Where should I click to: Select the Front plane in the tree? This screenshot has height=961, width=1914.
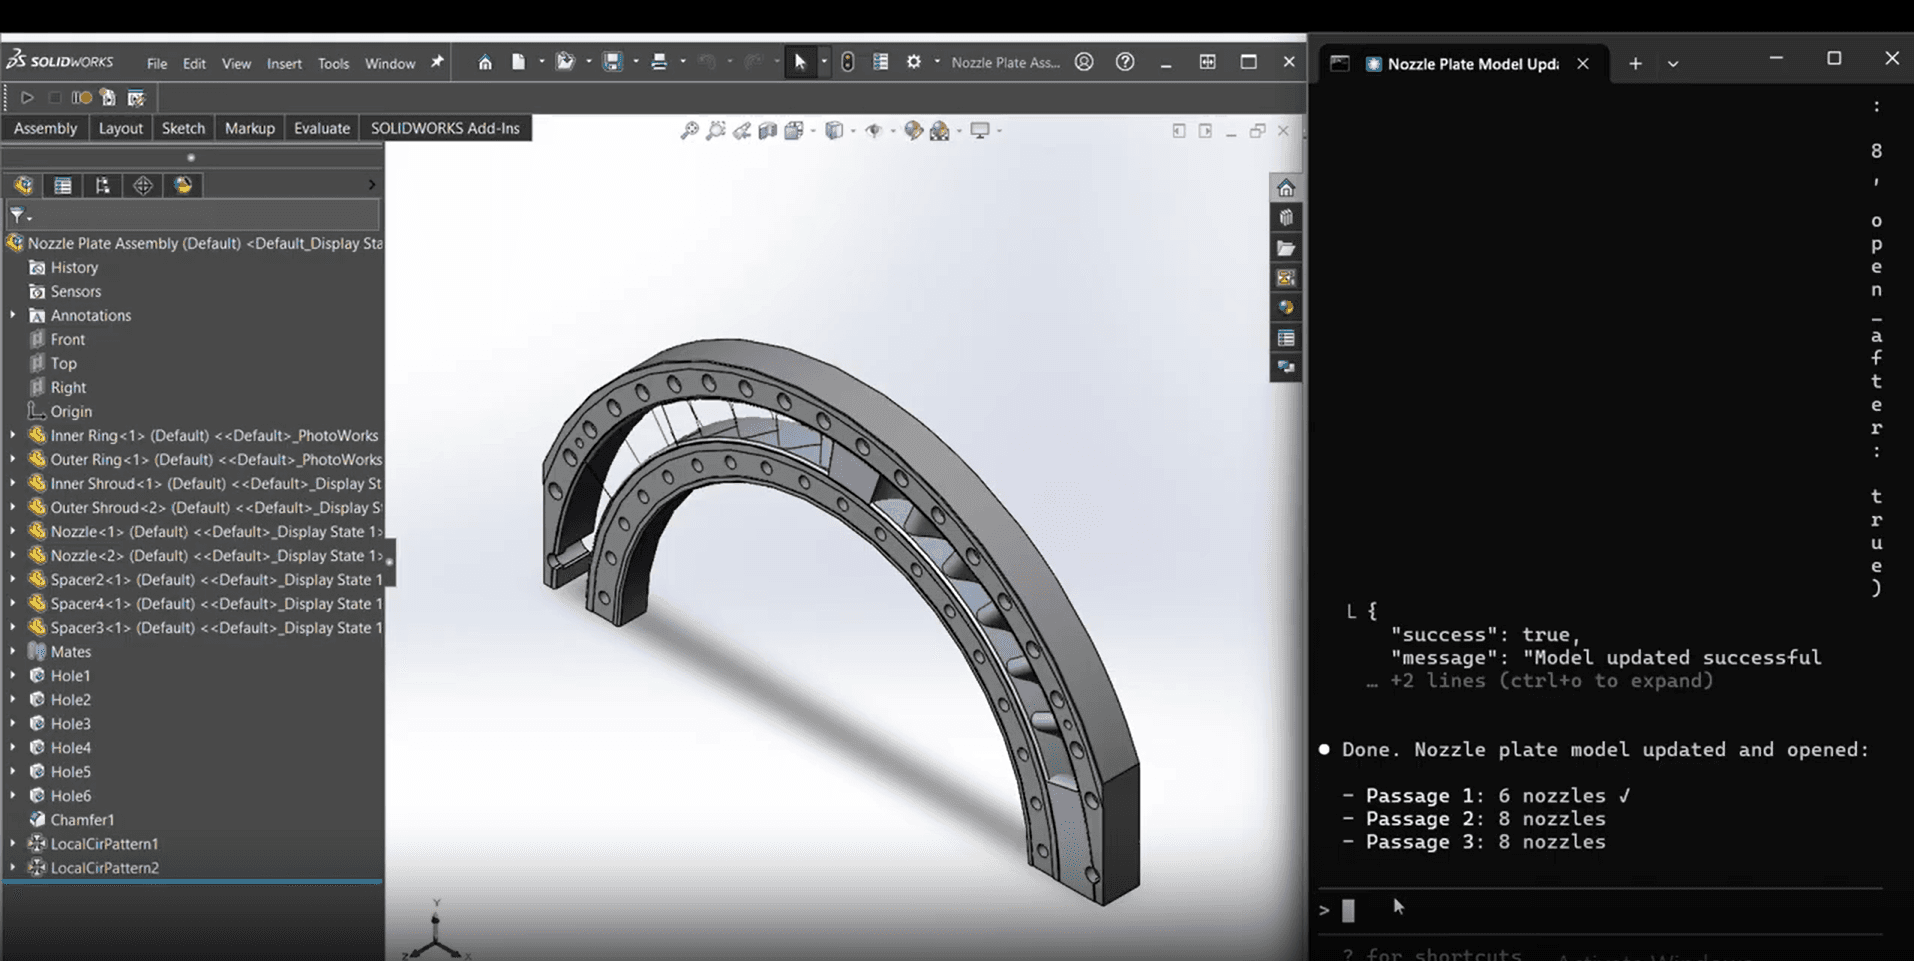[x=67, y=339]
